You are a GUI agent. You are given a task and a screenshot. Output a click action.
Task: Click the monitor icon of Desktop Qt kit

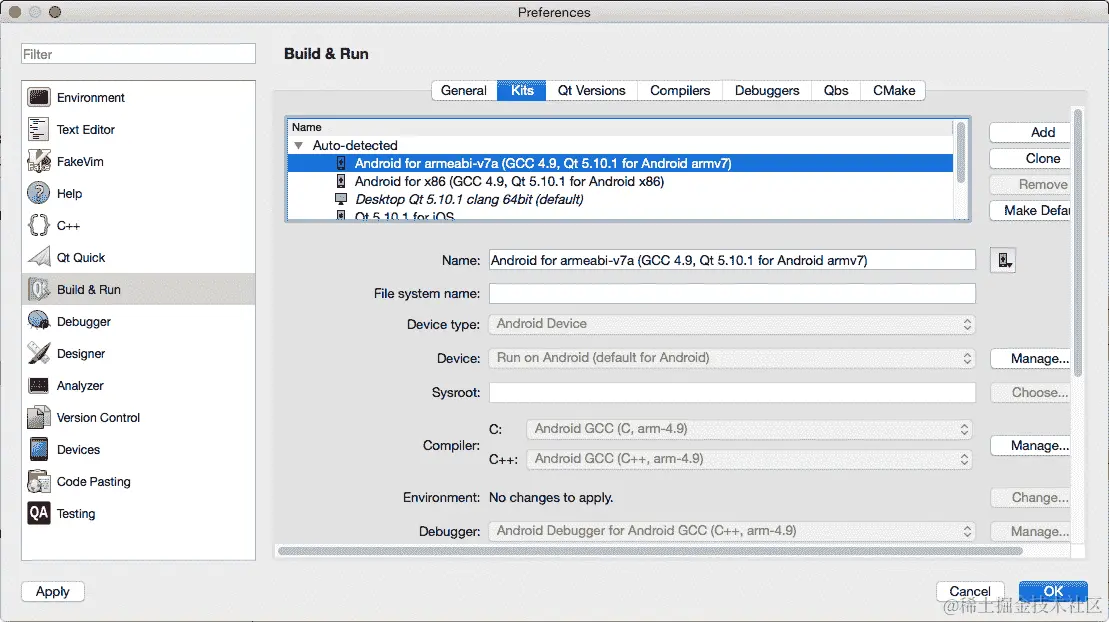pyautogui.click(x=341, y=199)
